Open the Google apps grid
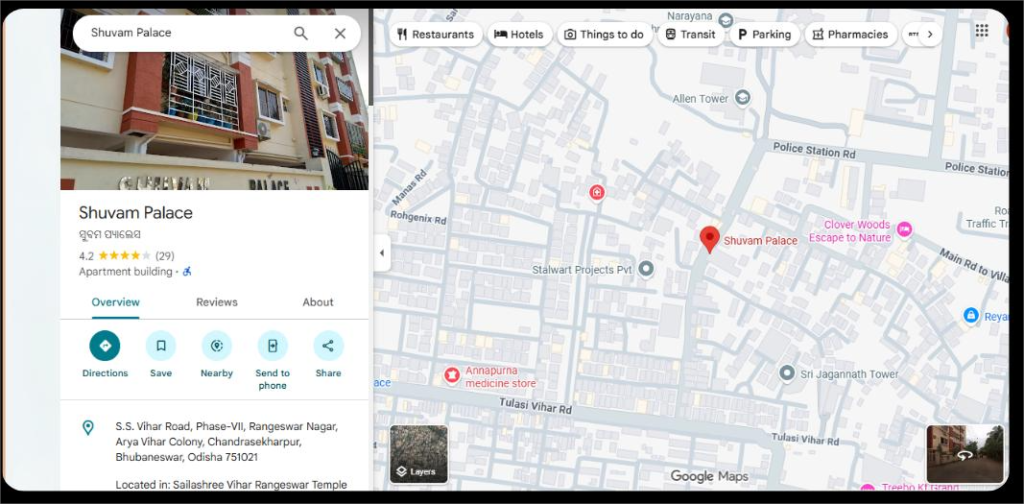The width and height of the screenshot is (1024, 504). (x=981, y=31)
